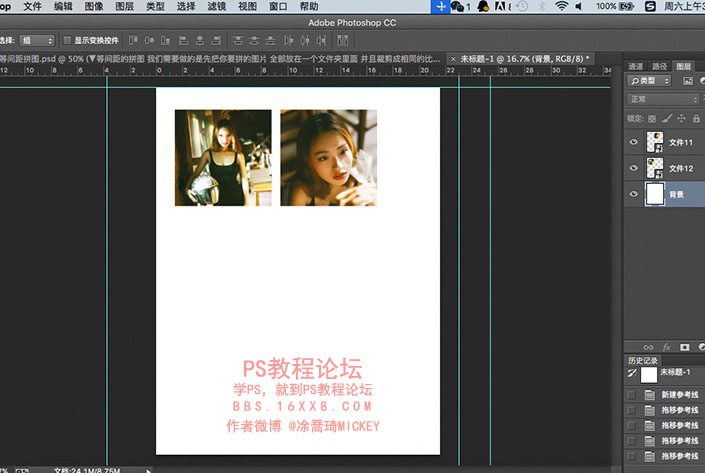Open the 类型 layer filter dropdown

point(649,81)
